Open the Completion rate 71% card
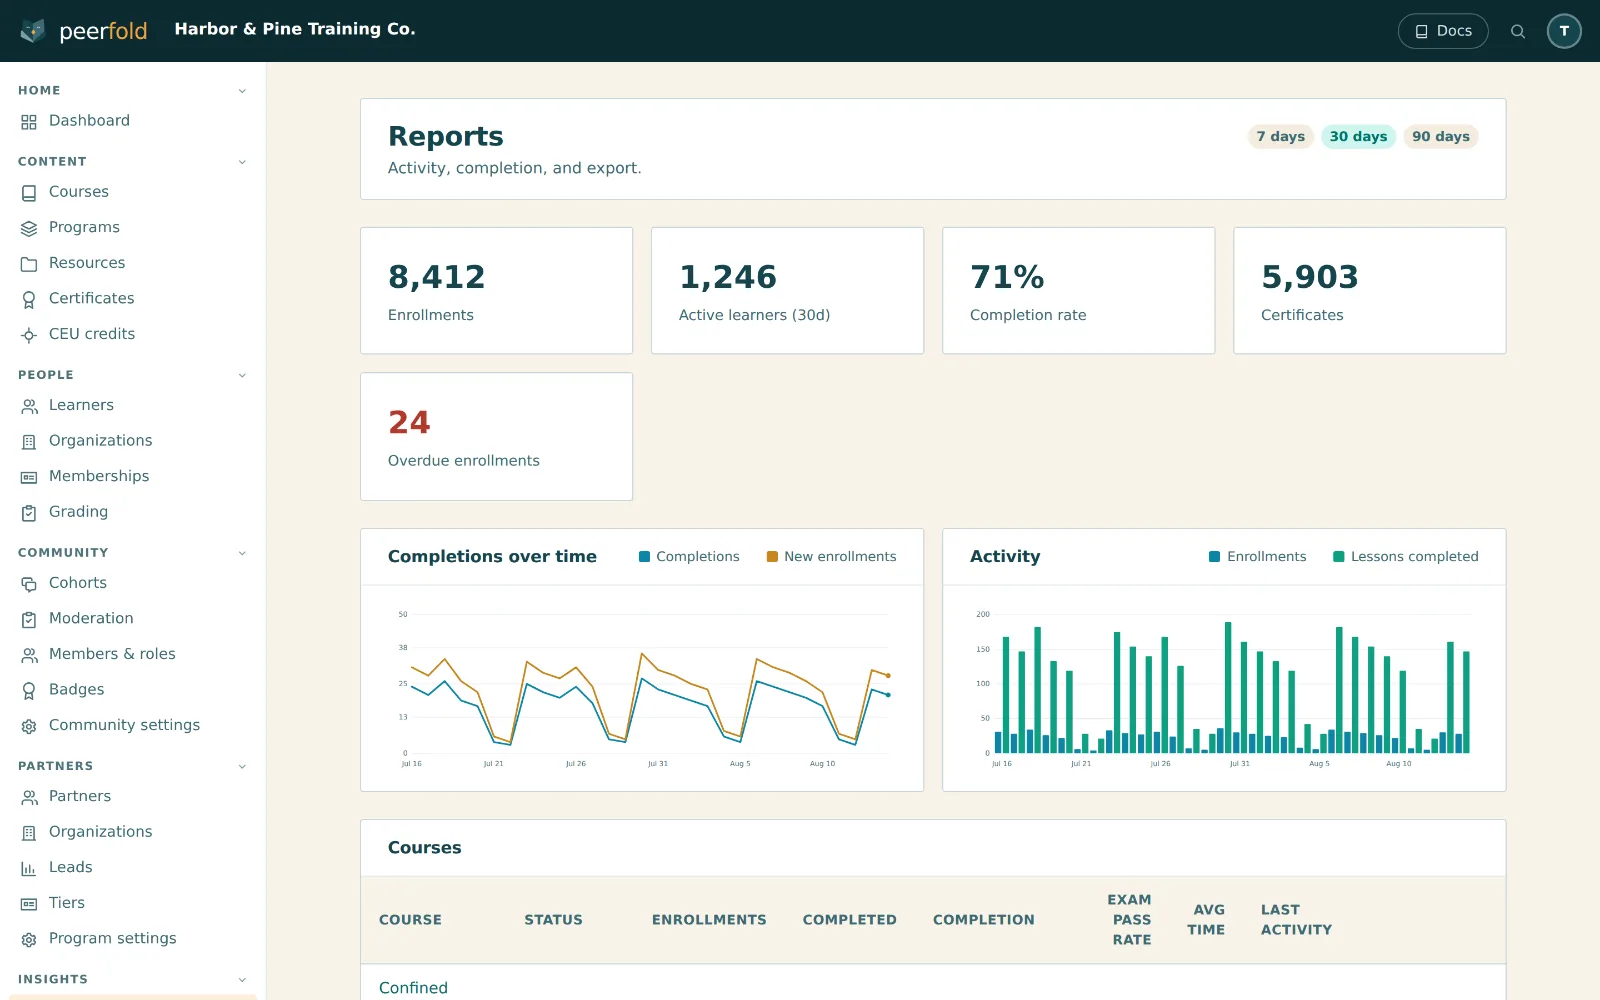This screenshot has height=1000, width=1600. tap(1078, 290)
